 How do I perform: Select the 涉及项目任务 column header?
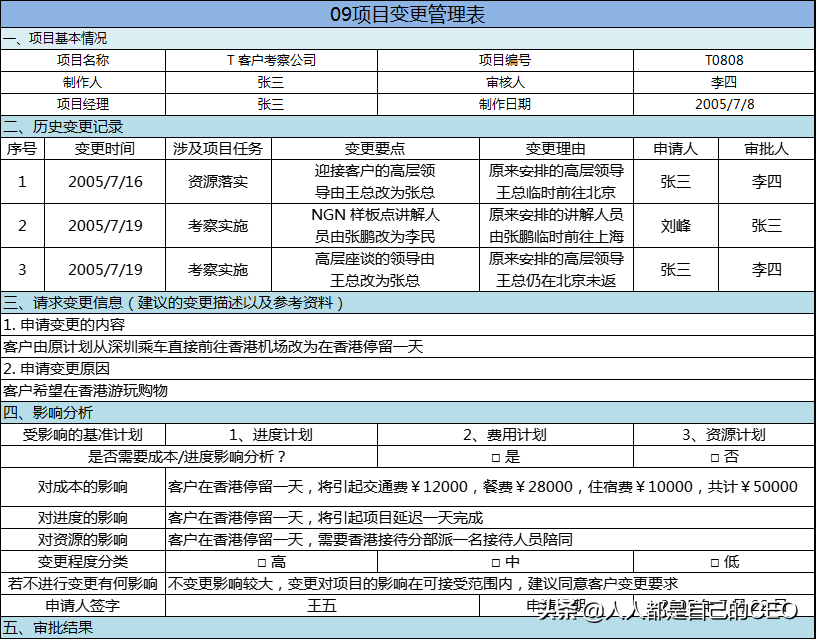point(218,149)
